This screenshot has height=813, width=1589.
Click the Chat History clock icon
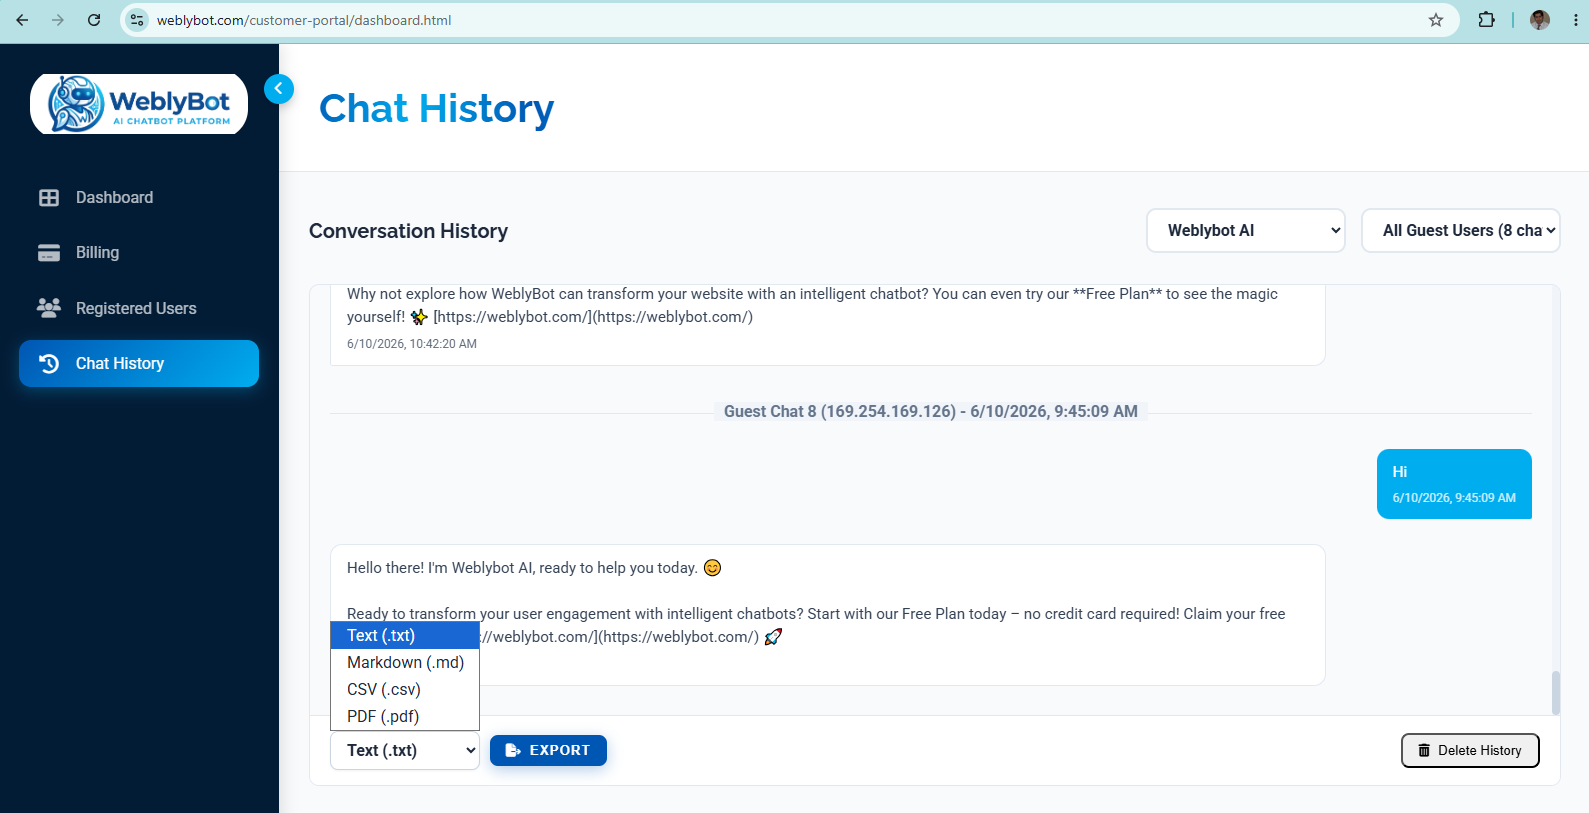tap(49, 363)
